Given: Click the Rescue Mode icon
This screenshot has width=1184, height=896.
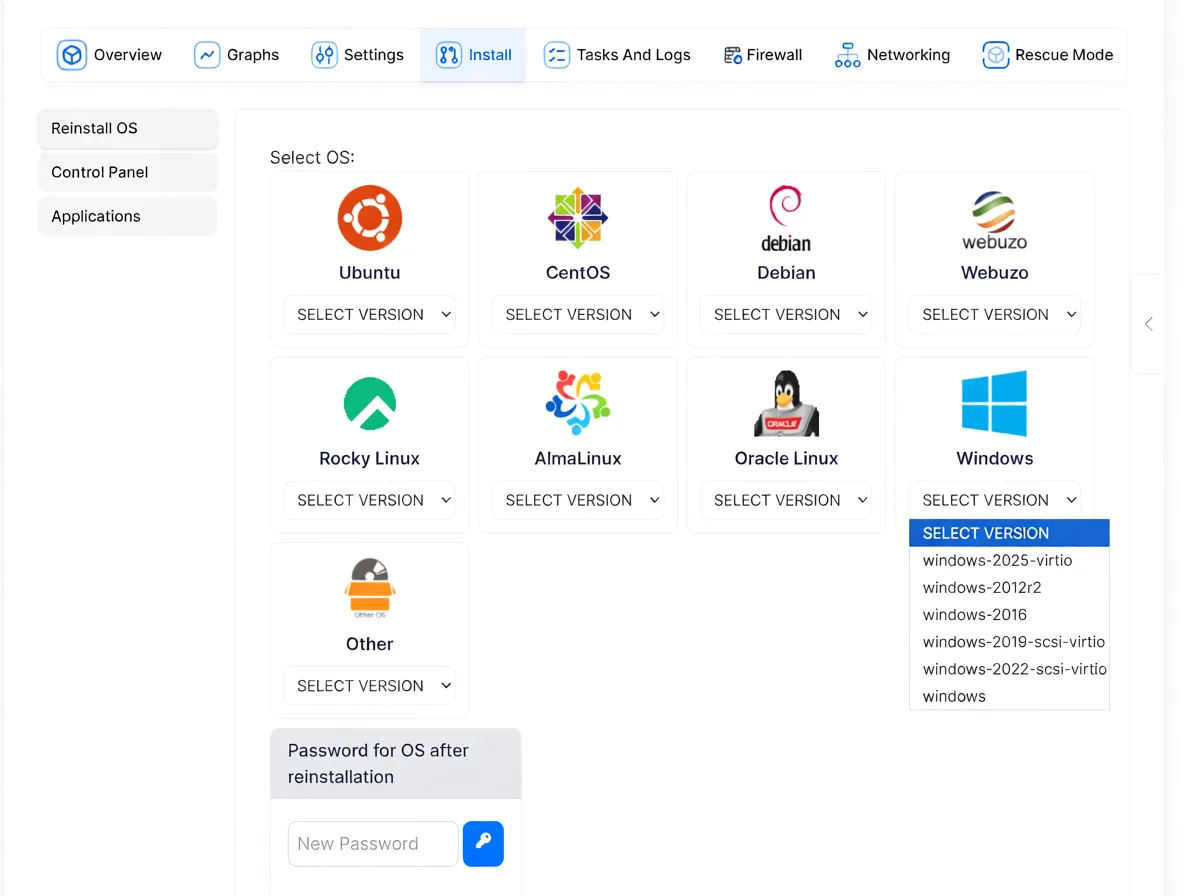Looking at the screenshot, I should point(995,55).
